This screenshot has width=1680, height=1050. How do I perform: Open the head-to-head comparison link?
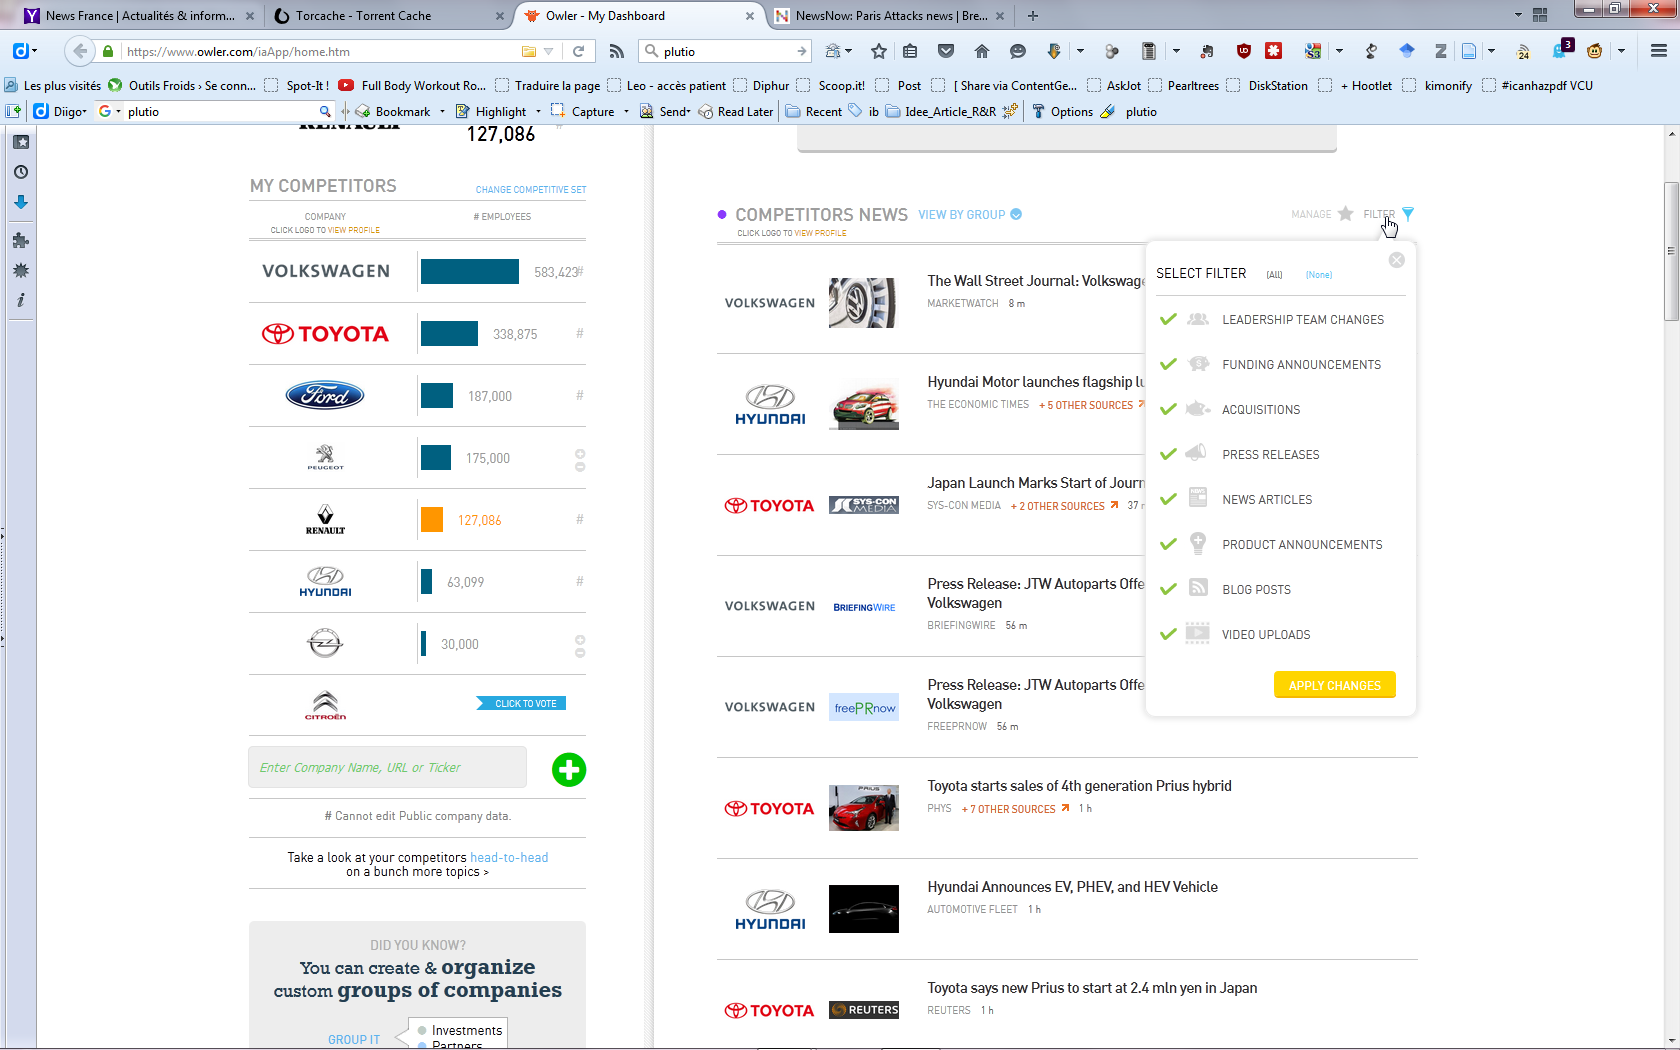[509, 857]
